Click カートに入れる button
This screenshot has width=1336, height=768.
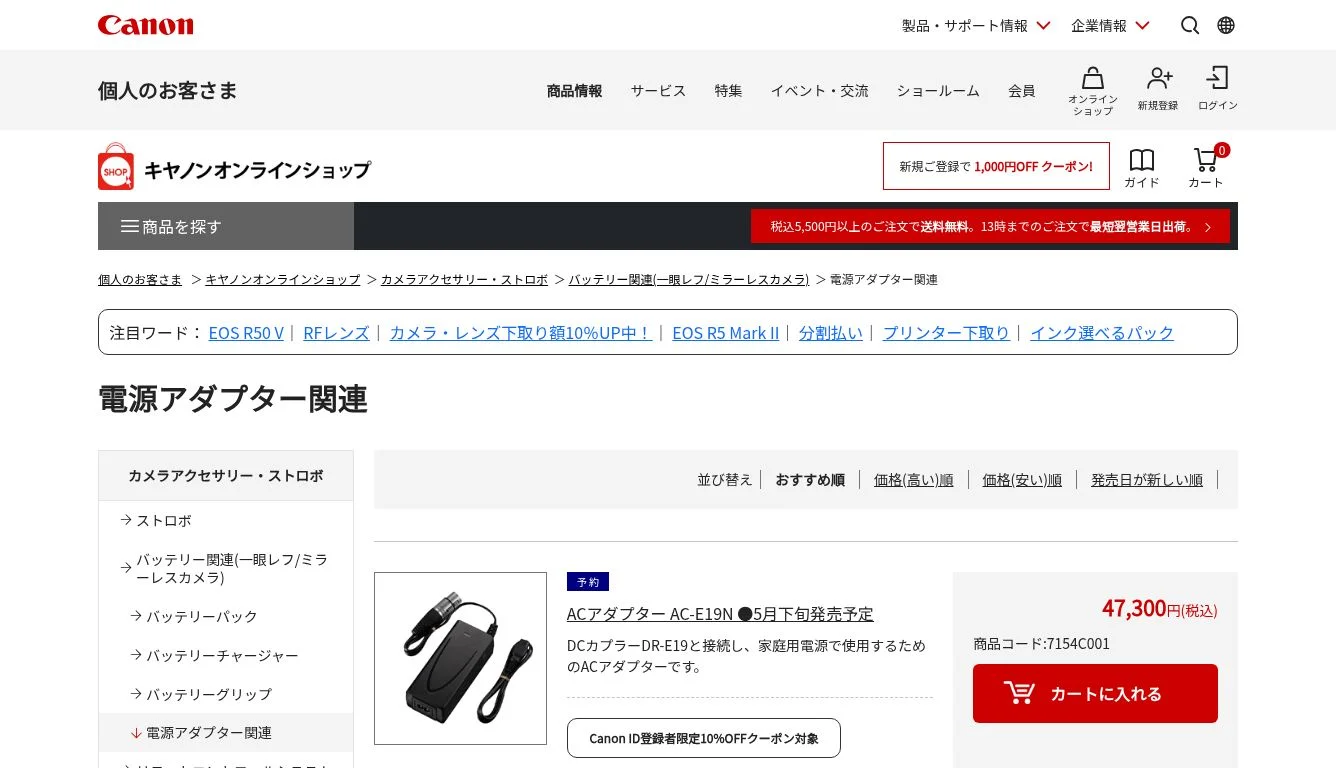click(1095, 693)
